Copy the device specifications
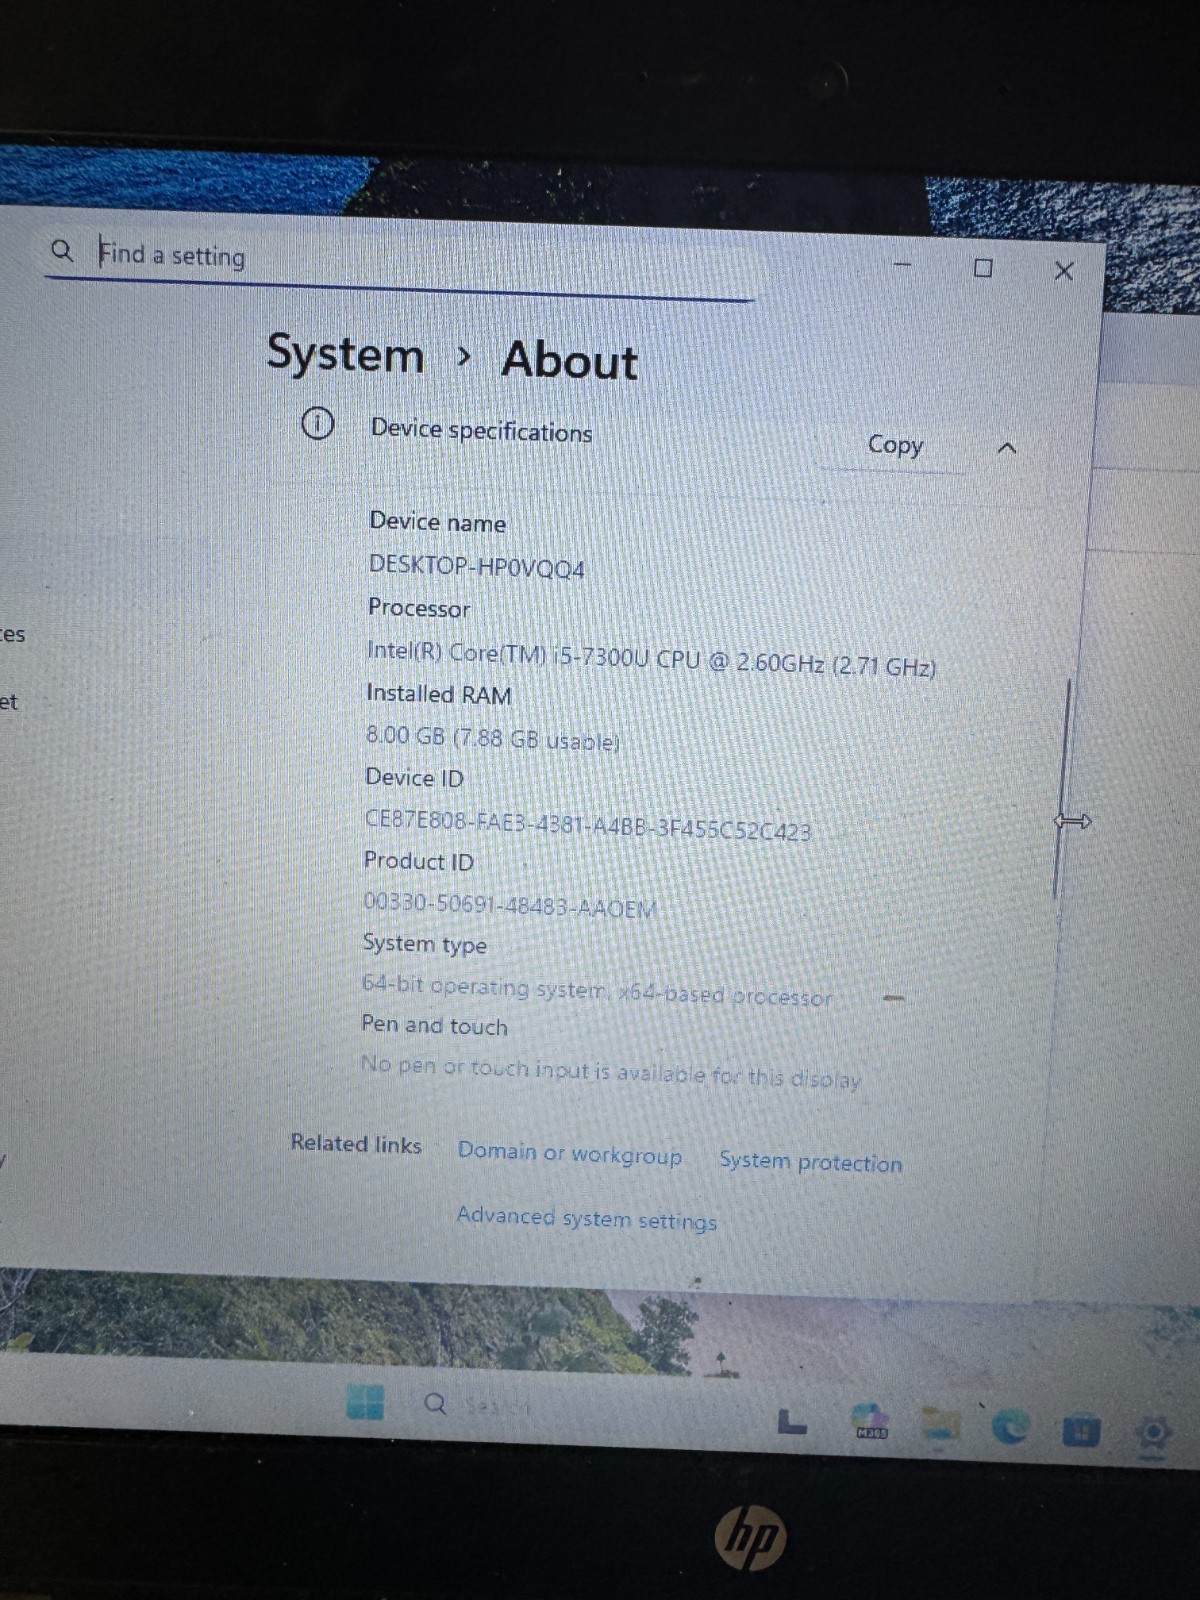The height and width of the screenshot is (1600, 1200). pos(895,445)
